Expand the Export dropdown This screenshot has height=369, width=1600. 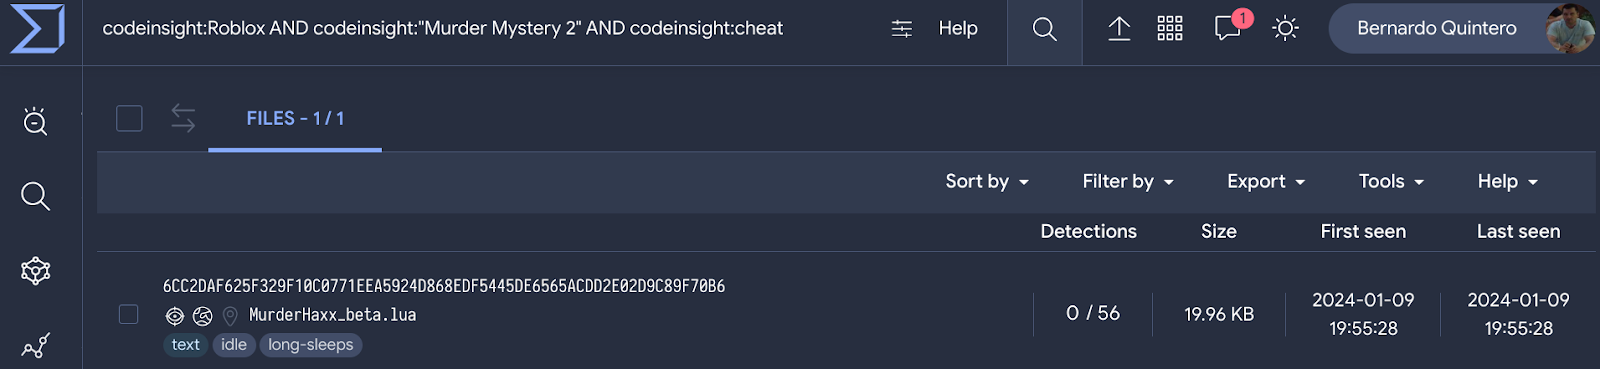tap(1266, 181)
